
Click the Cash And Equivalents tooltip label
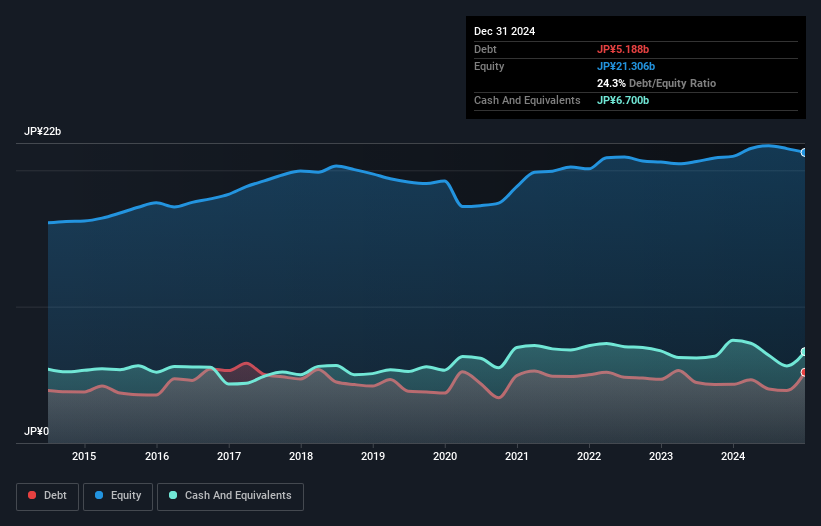(x=527, y=100)
